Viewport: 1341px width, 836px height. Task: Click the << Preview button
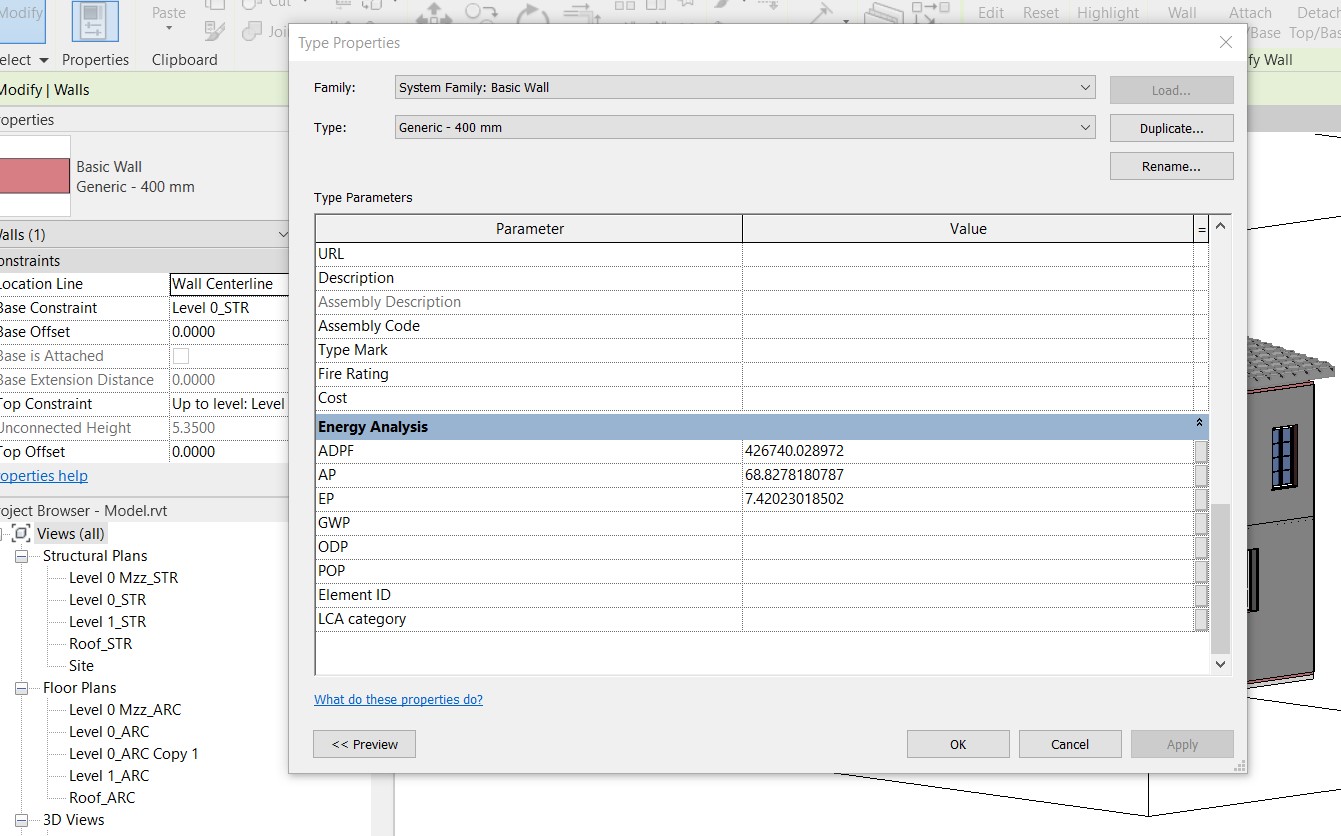coord(364,744)
